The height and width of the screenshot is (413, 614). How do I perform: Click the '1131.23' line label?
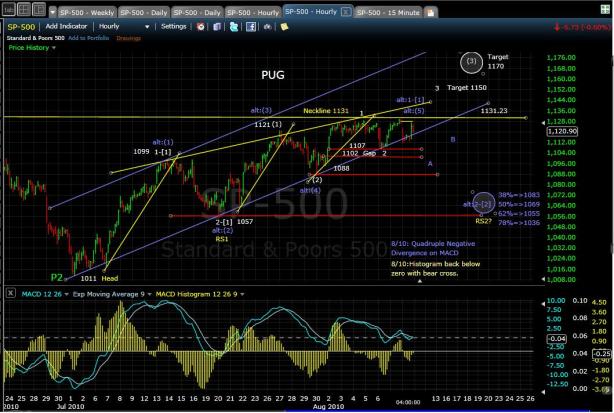tap(494, 111)
